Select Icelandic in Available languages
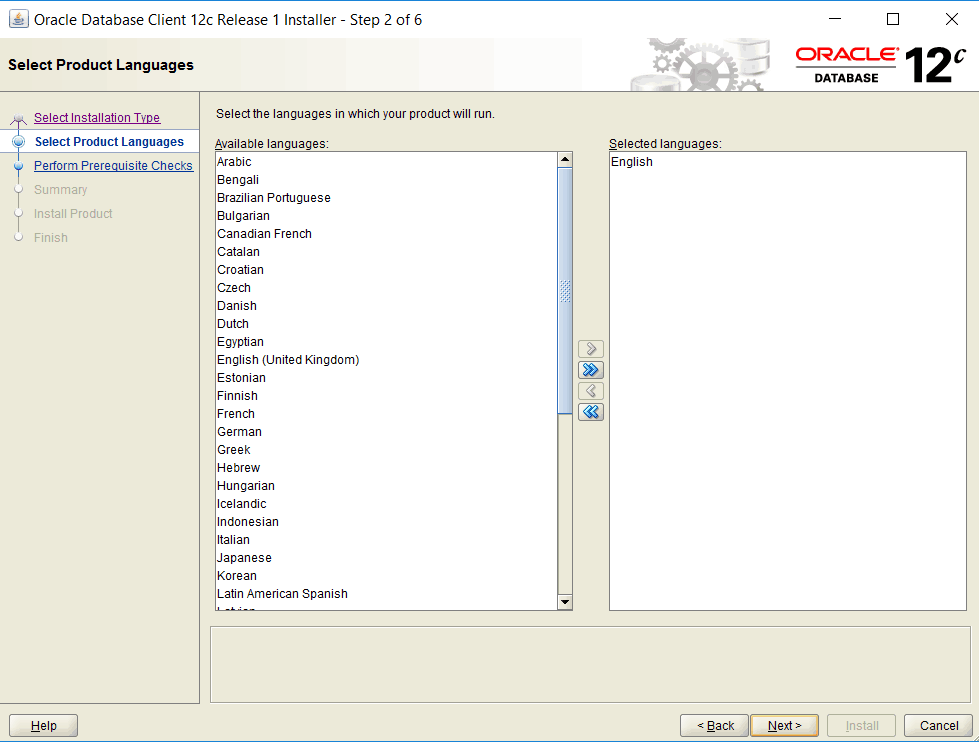Screen dimensions: 979x742 [386, 504]
